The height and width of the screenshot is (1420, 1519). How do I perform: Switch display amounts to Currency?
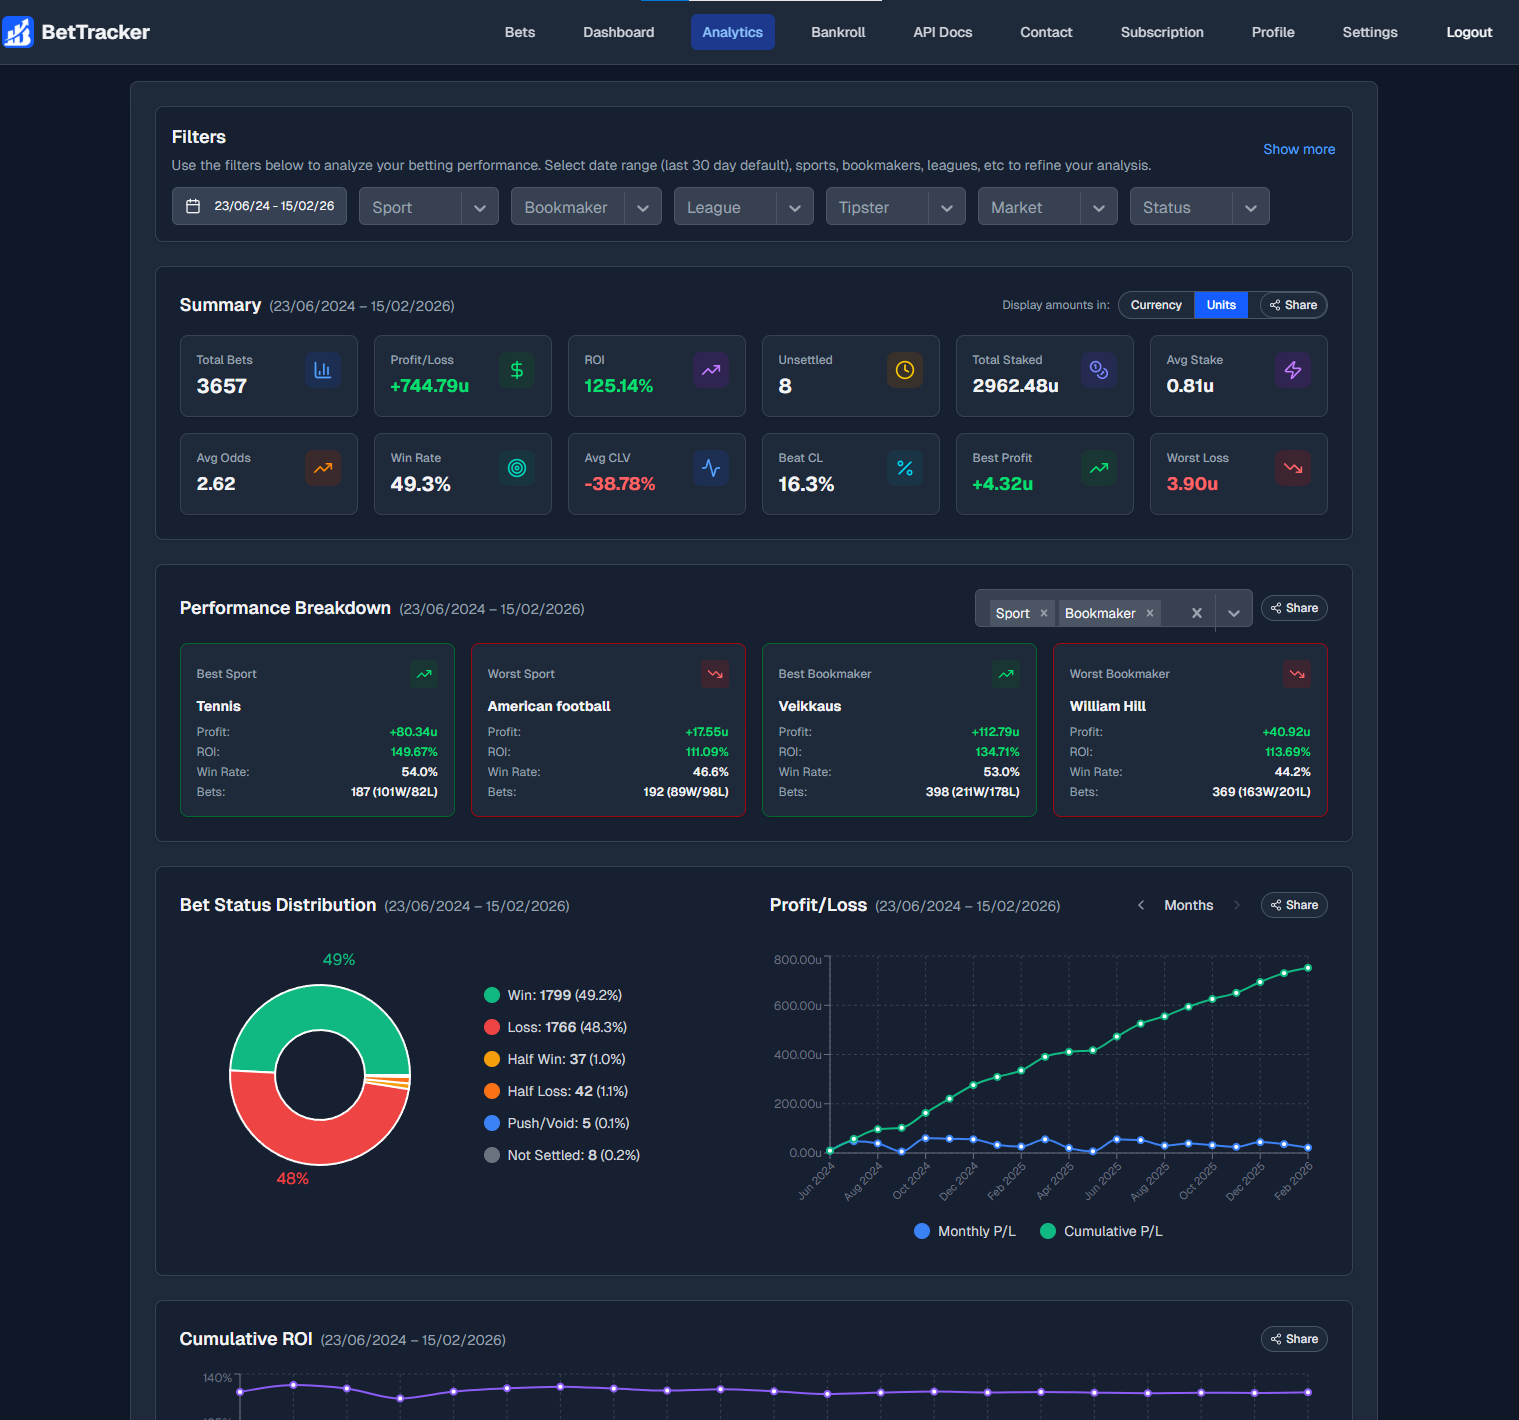1156,305
